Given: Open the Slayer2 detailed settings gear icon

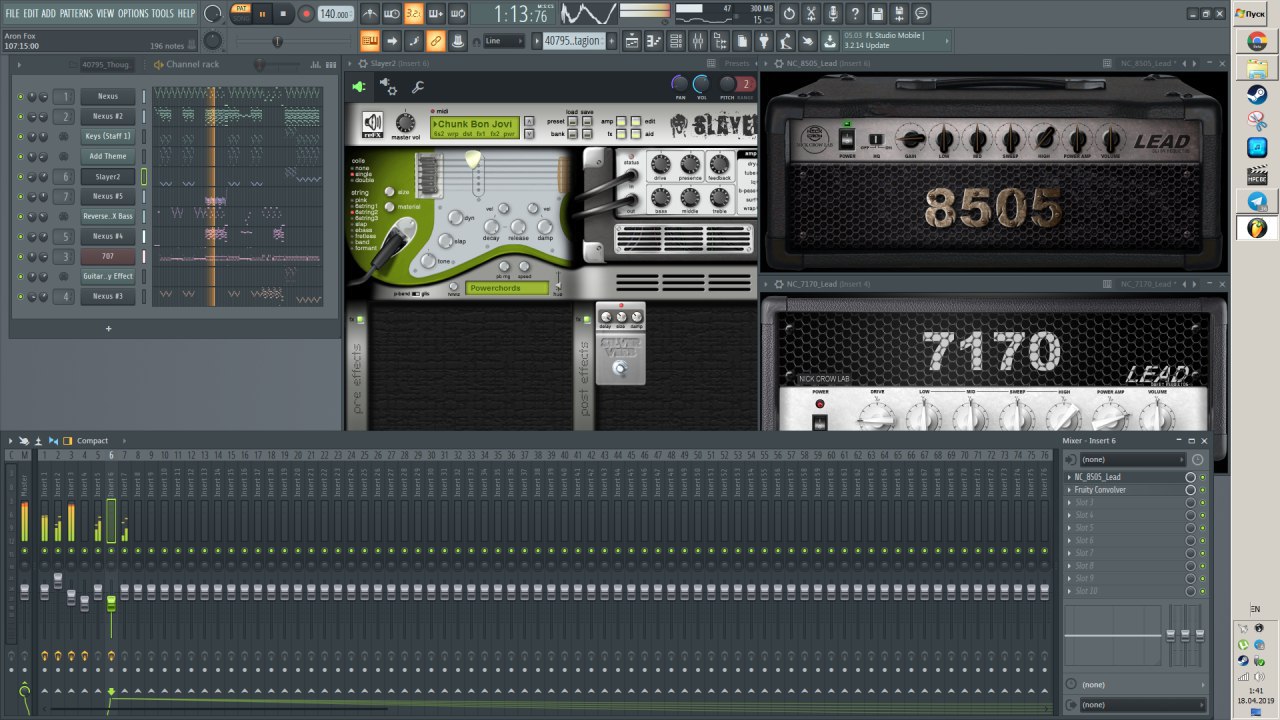Looking at the screenshot, I should tap(388, 87).
